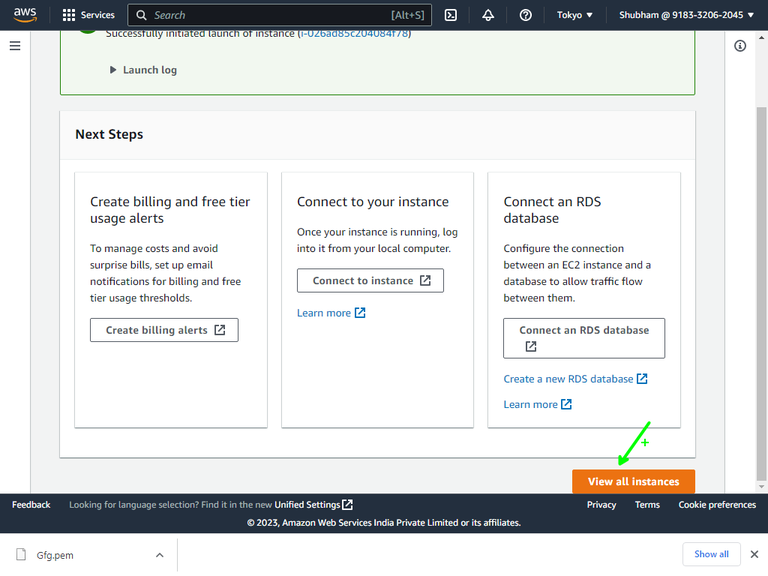This screenshot has height=576, width=768.
Task: Open the AWS home logo
Action: pos(25,15)
